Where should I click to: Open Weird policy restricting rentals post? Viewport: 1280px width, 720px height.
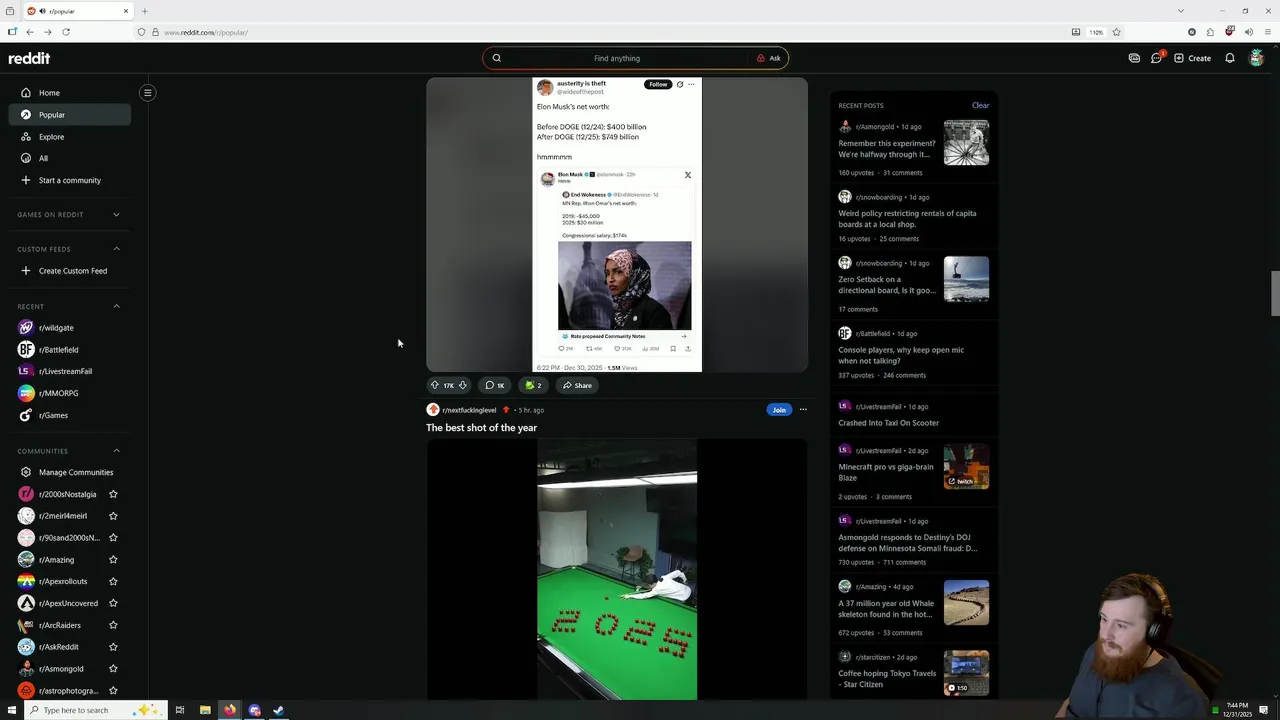coord(907,218)
